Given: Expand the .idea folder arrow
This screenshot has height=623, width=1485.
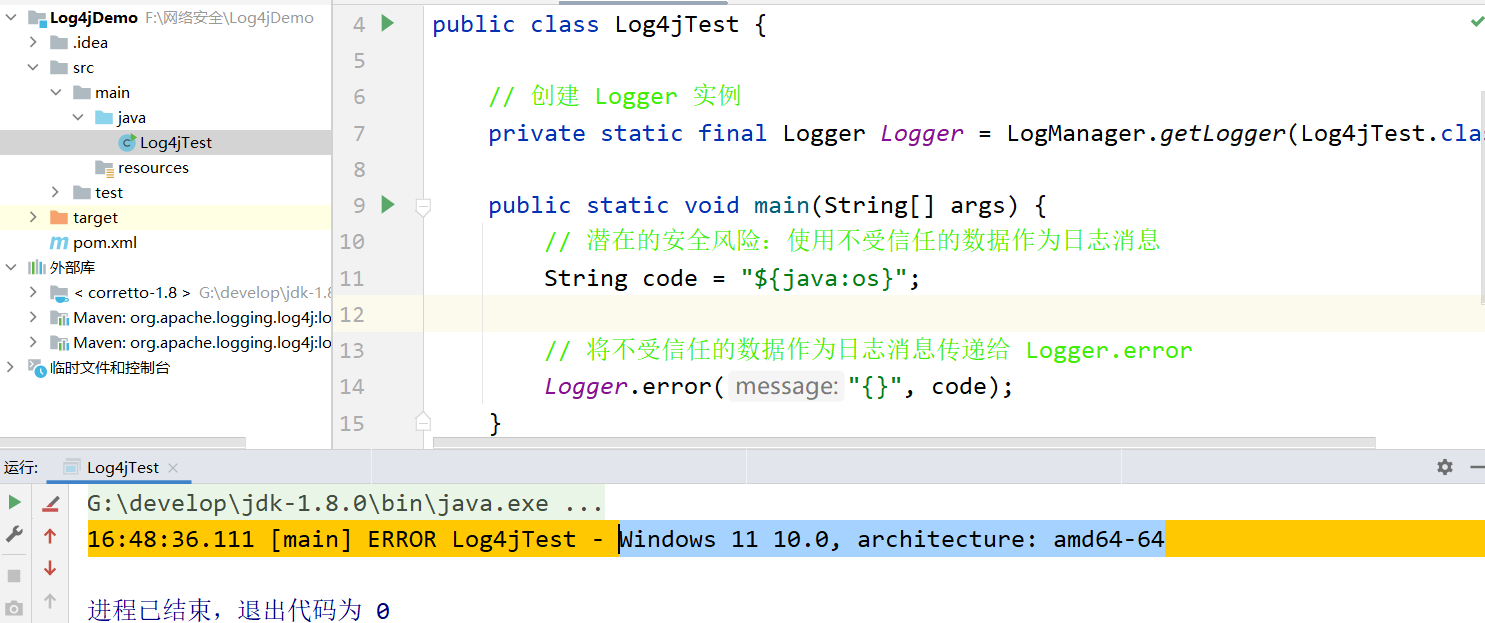Looking at the screenshot, I should click(x=33, y=42).
